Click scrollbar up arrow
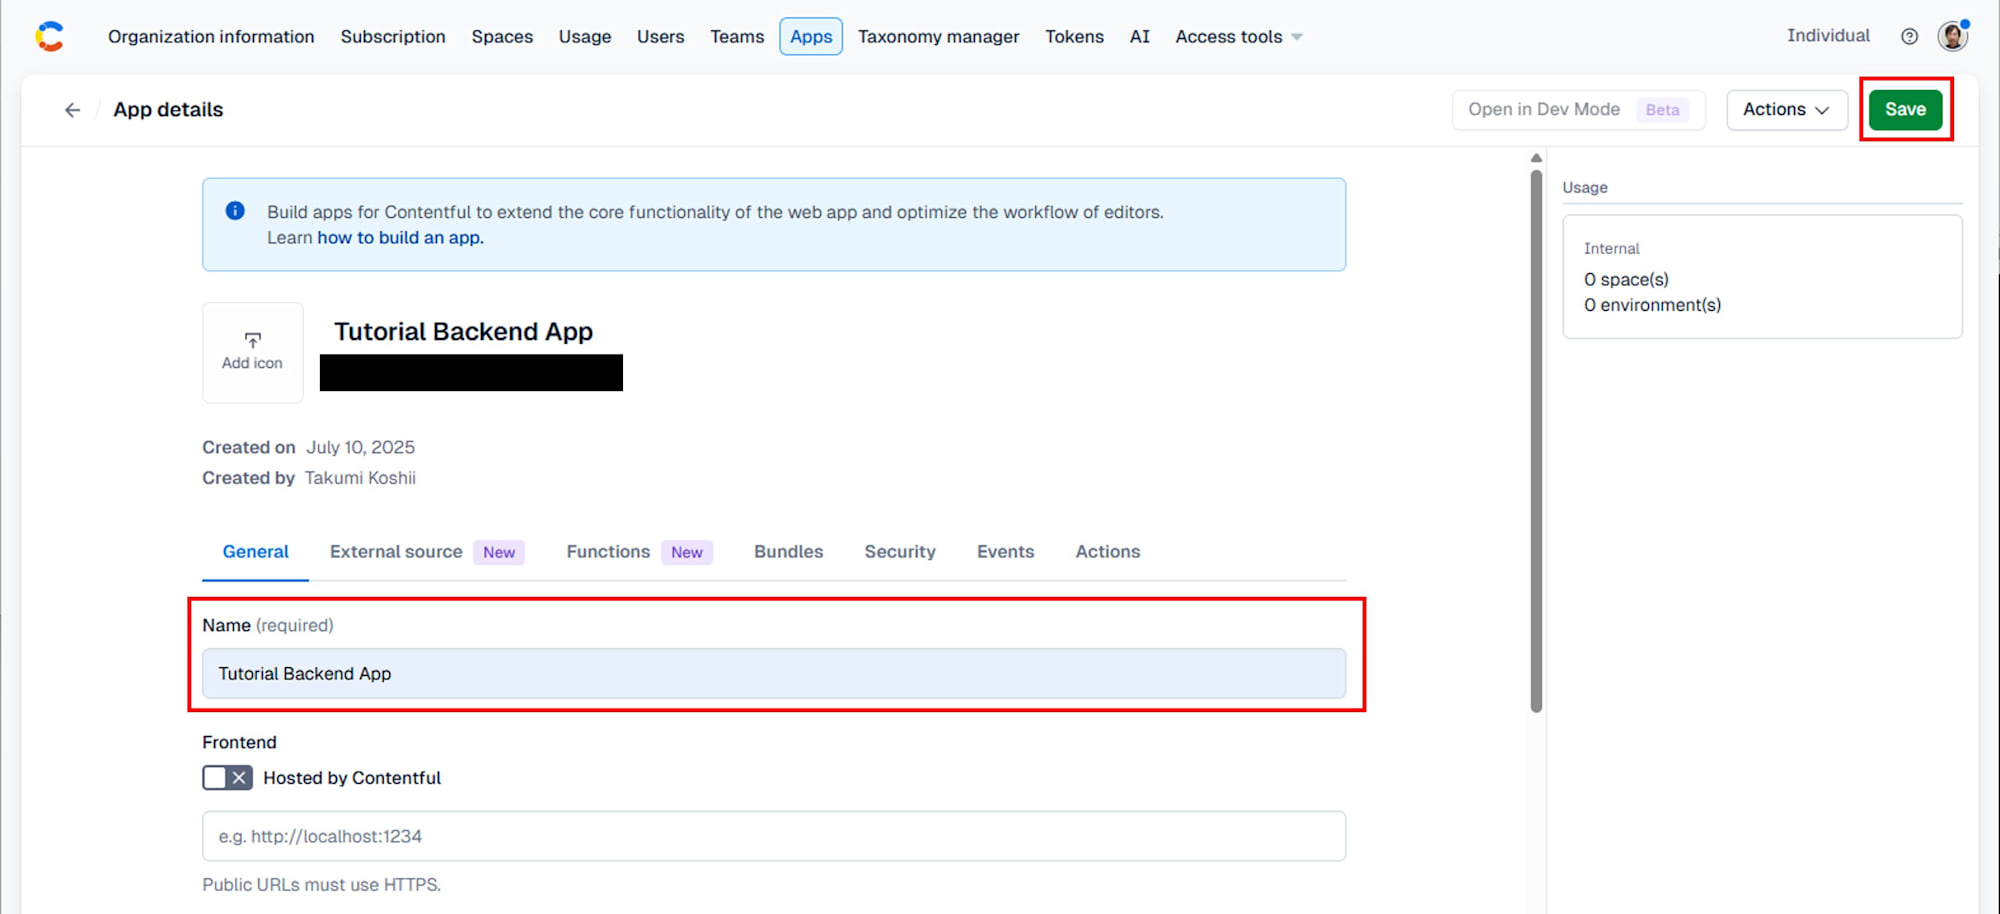This screenshot has width=2000, height=914. click(x=1536, y=158)
